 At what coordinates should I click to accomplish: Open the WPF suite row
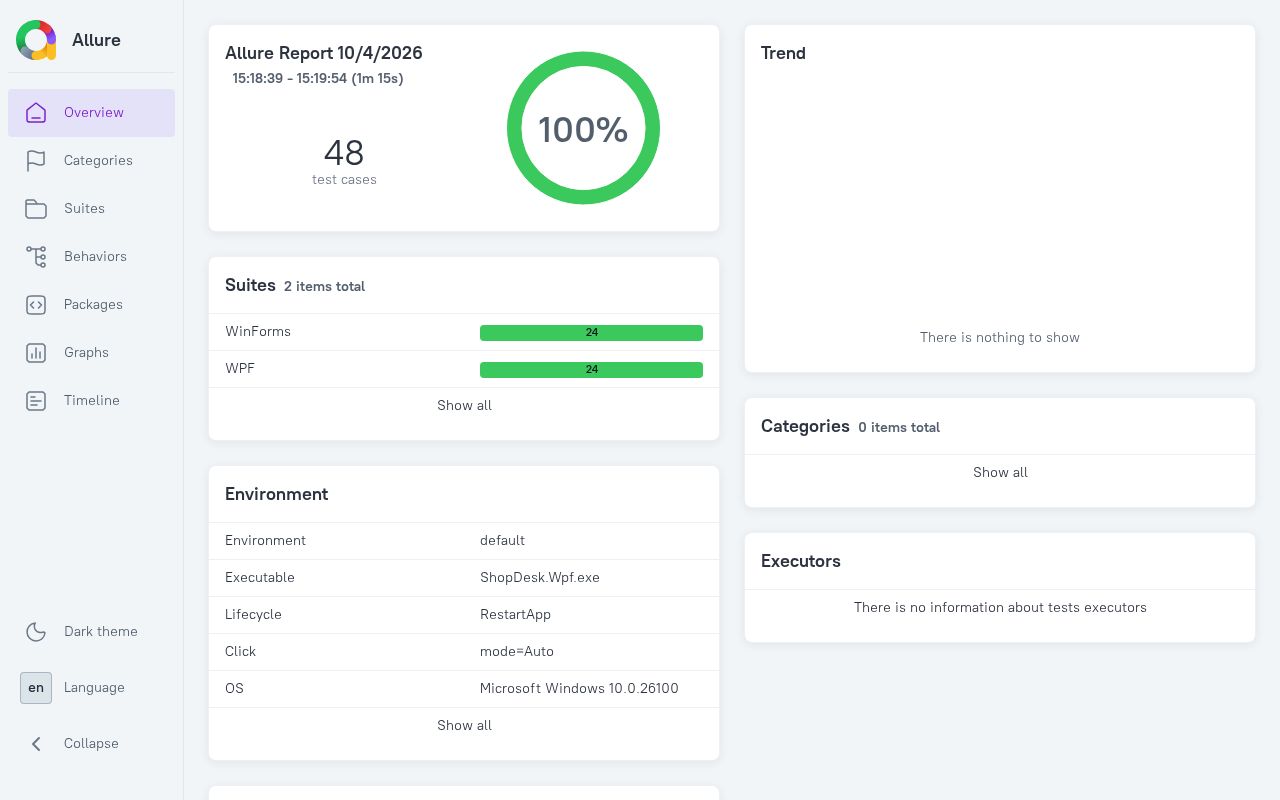tap(464, 369)
